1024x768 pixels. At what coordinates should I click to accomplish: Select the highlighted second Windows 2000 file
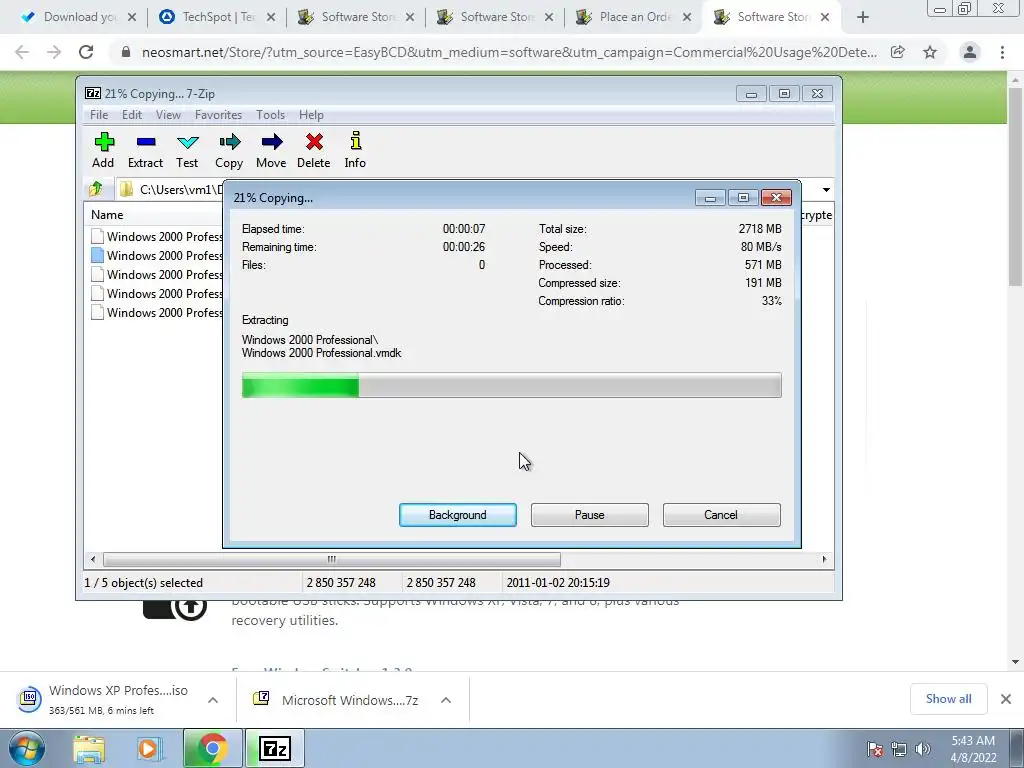(157, 256)
